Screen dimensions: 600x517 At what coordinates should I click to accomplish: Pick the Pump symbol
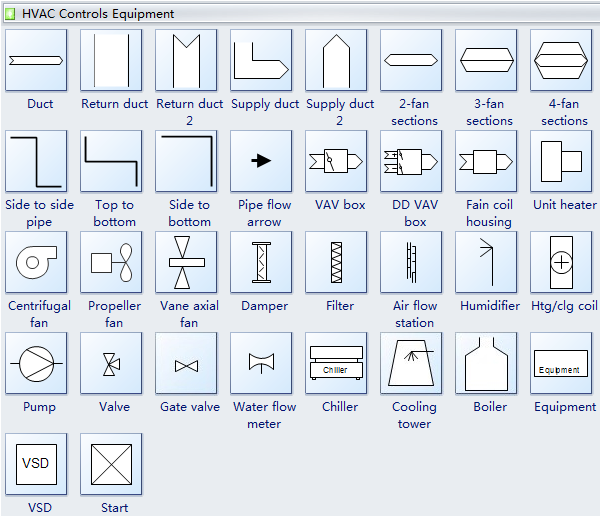click(x=36, y=364)
